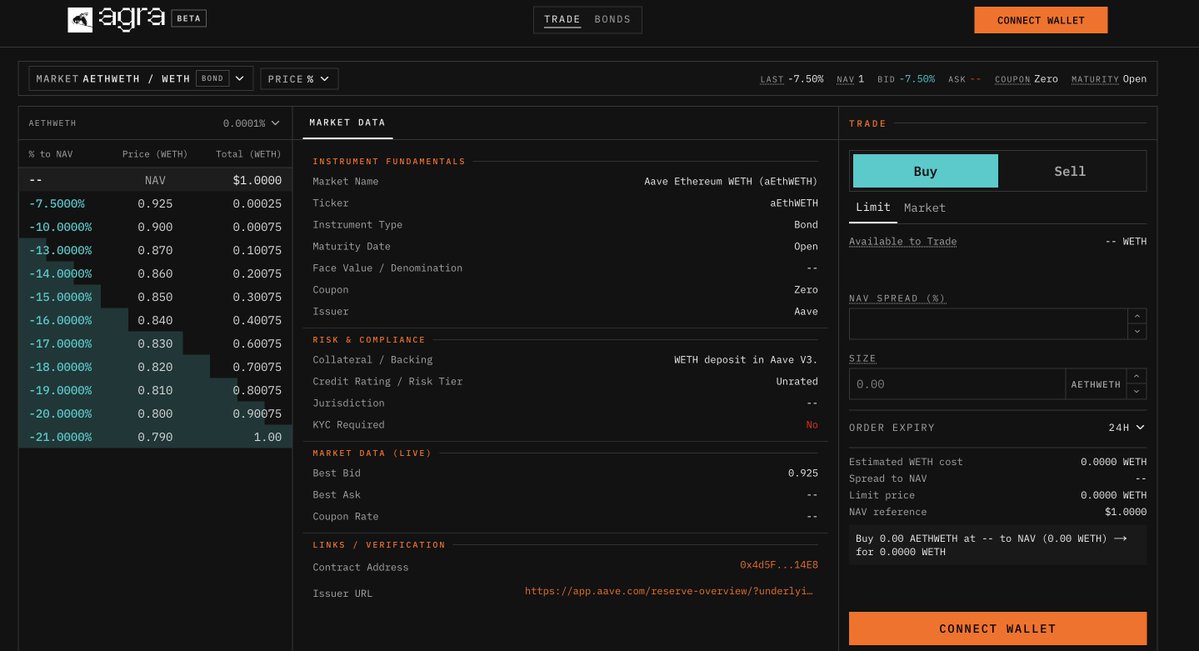
Task: Select the -18.0000% order book row
Action: pyautogui.click(x=155, y=367)
